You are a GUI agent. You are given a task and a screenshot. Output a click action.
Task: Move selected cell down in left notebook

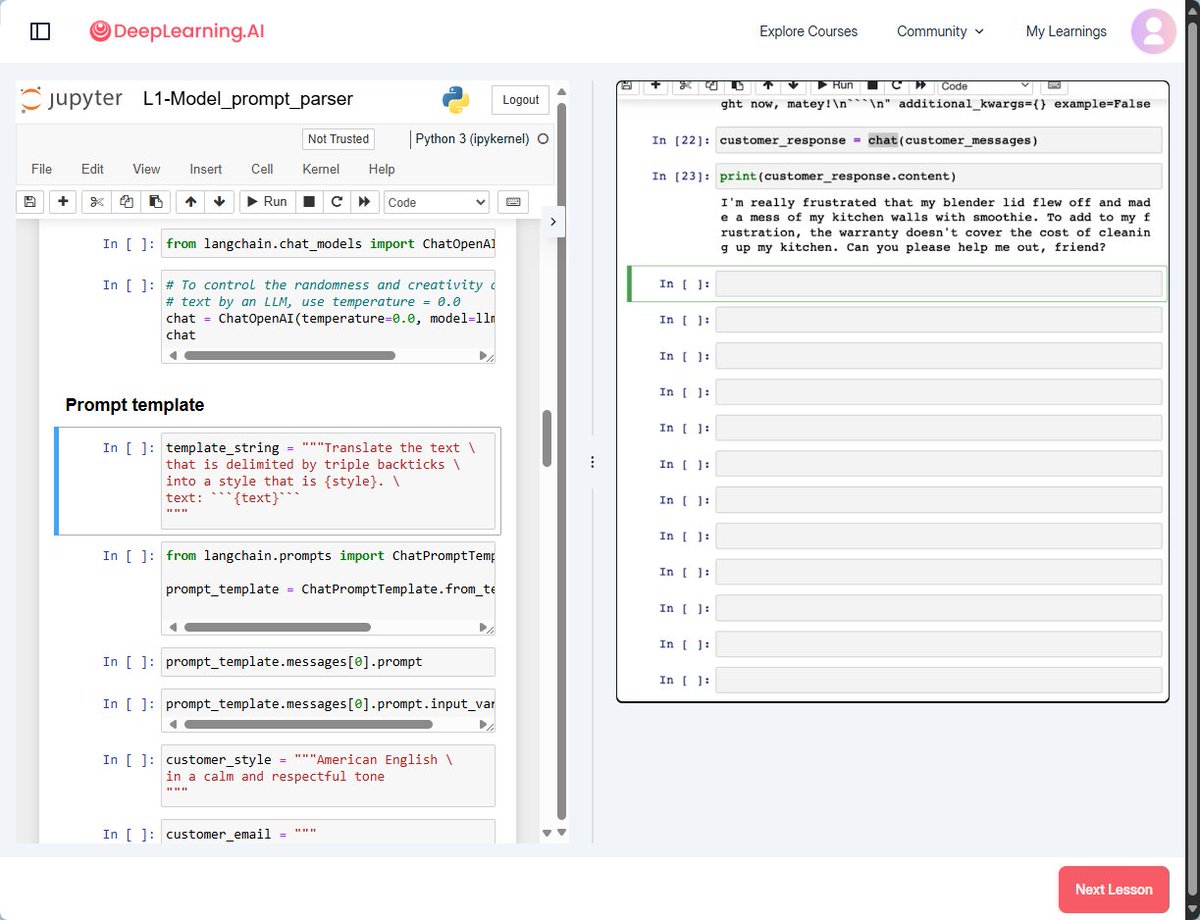pos(220,202)
